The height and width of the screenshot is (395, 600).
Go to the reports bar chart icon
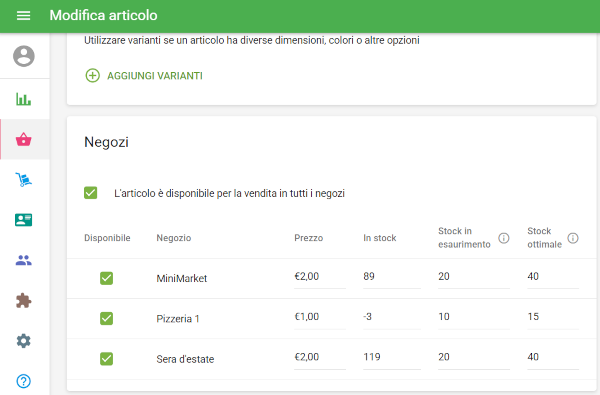[x=23, y=99]
